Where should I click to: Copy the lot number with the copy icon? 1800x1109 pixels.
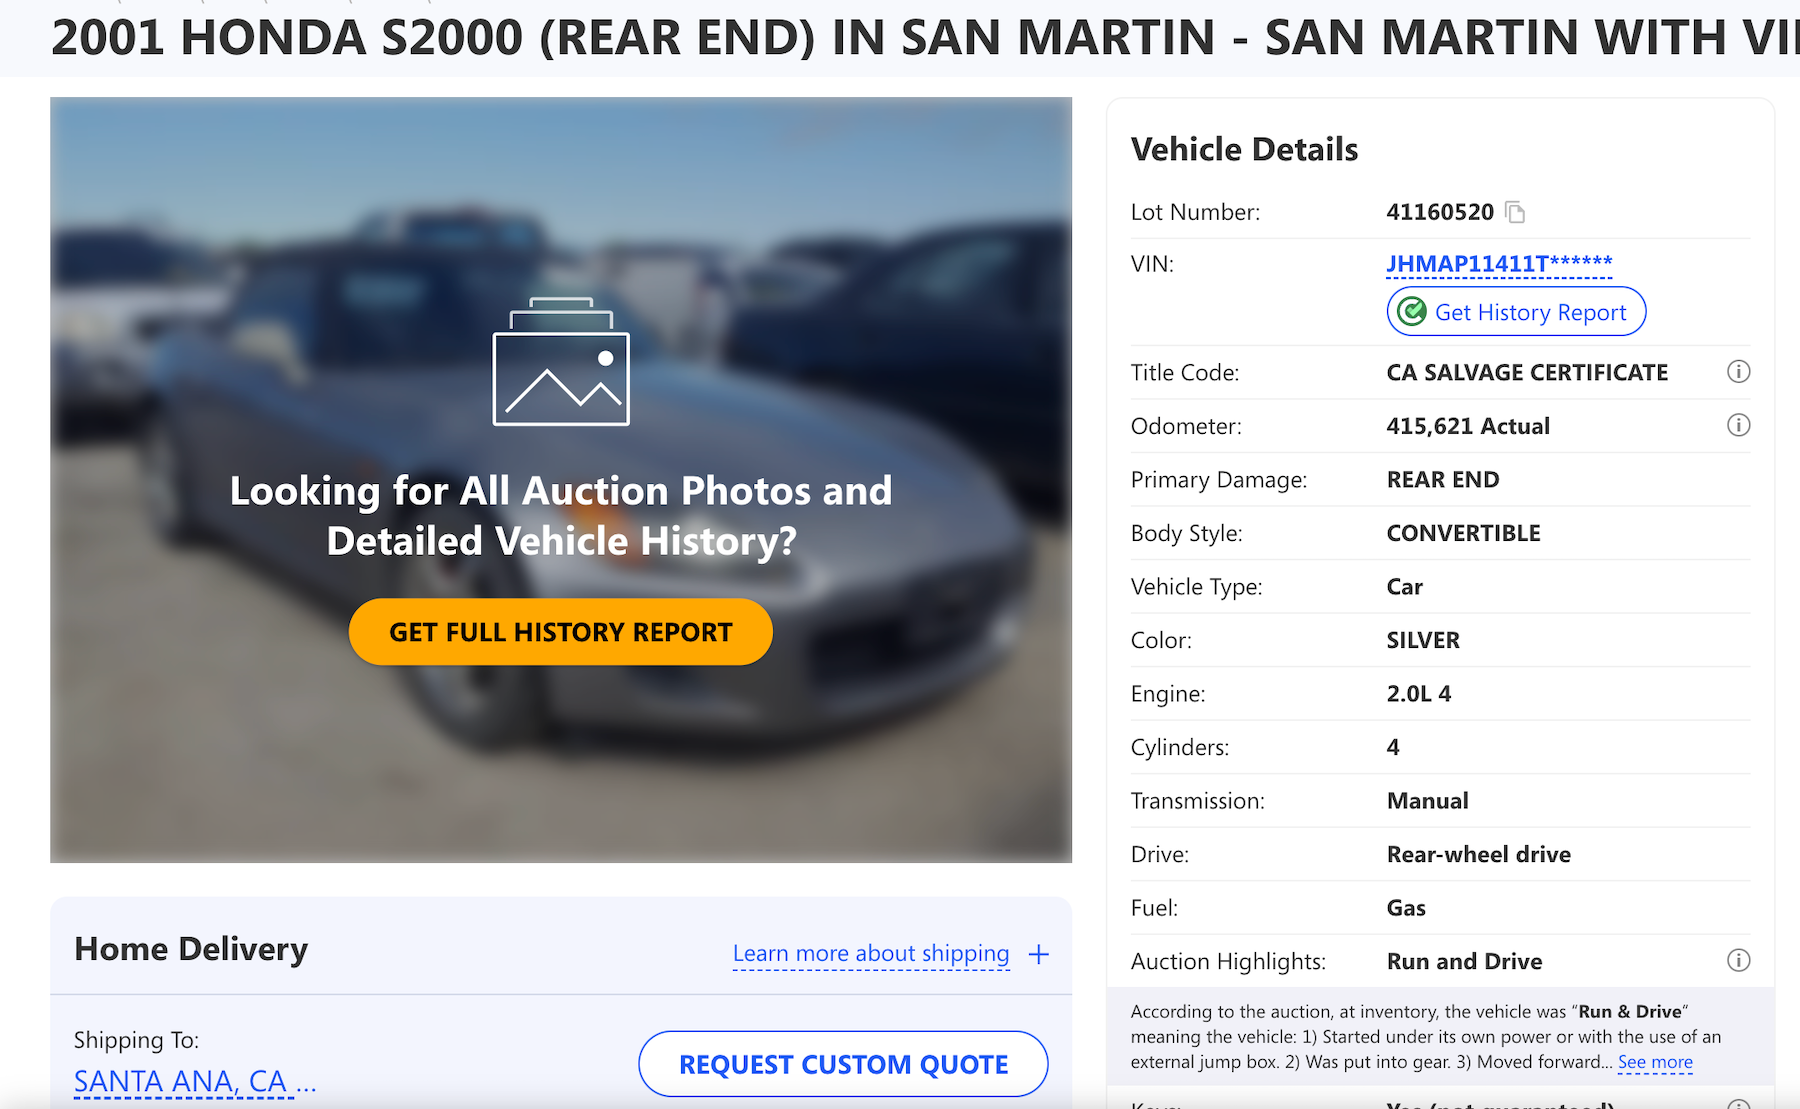click(x=1515, y=212)
